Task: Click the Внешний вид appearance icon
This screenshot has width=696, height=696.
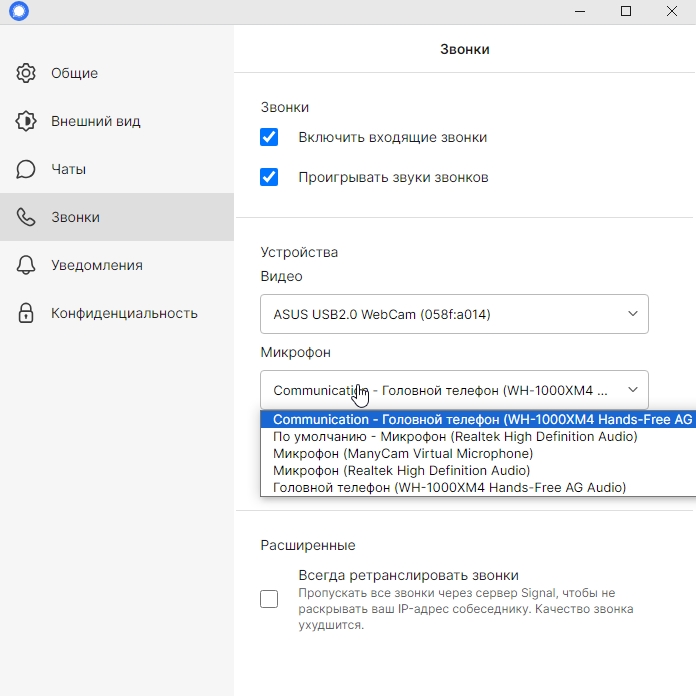Action: click(x=26, y=121)
